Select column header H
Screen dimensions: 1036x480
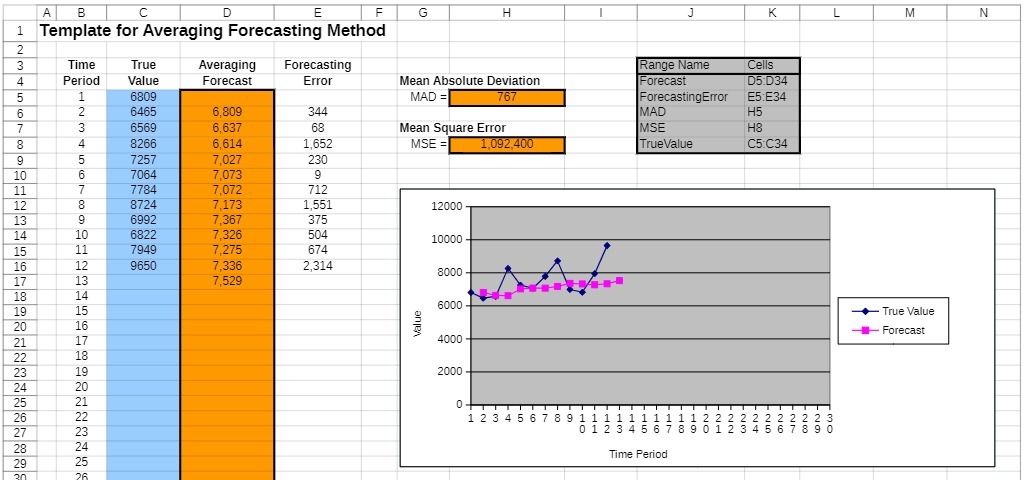coord(506,12)
